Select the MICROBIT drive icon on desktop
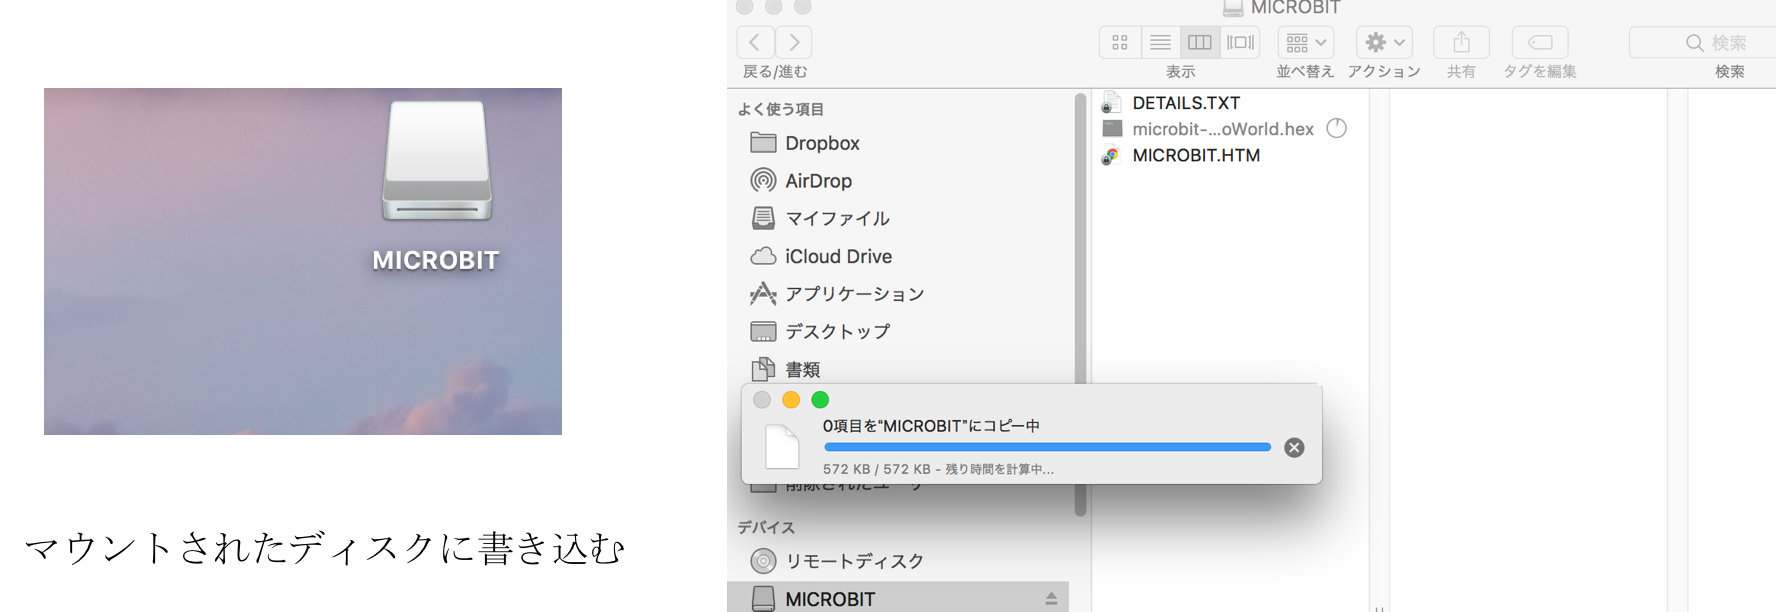The width and height of the screenshot is (1776, 612). [x=437, y=161]
